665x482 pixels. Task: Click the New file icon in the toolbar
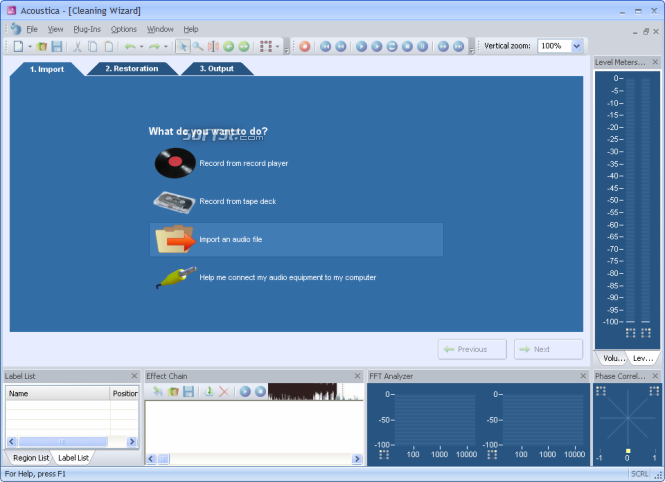click(x=18, y=46)
